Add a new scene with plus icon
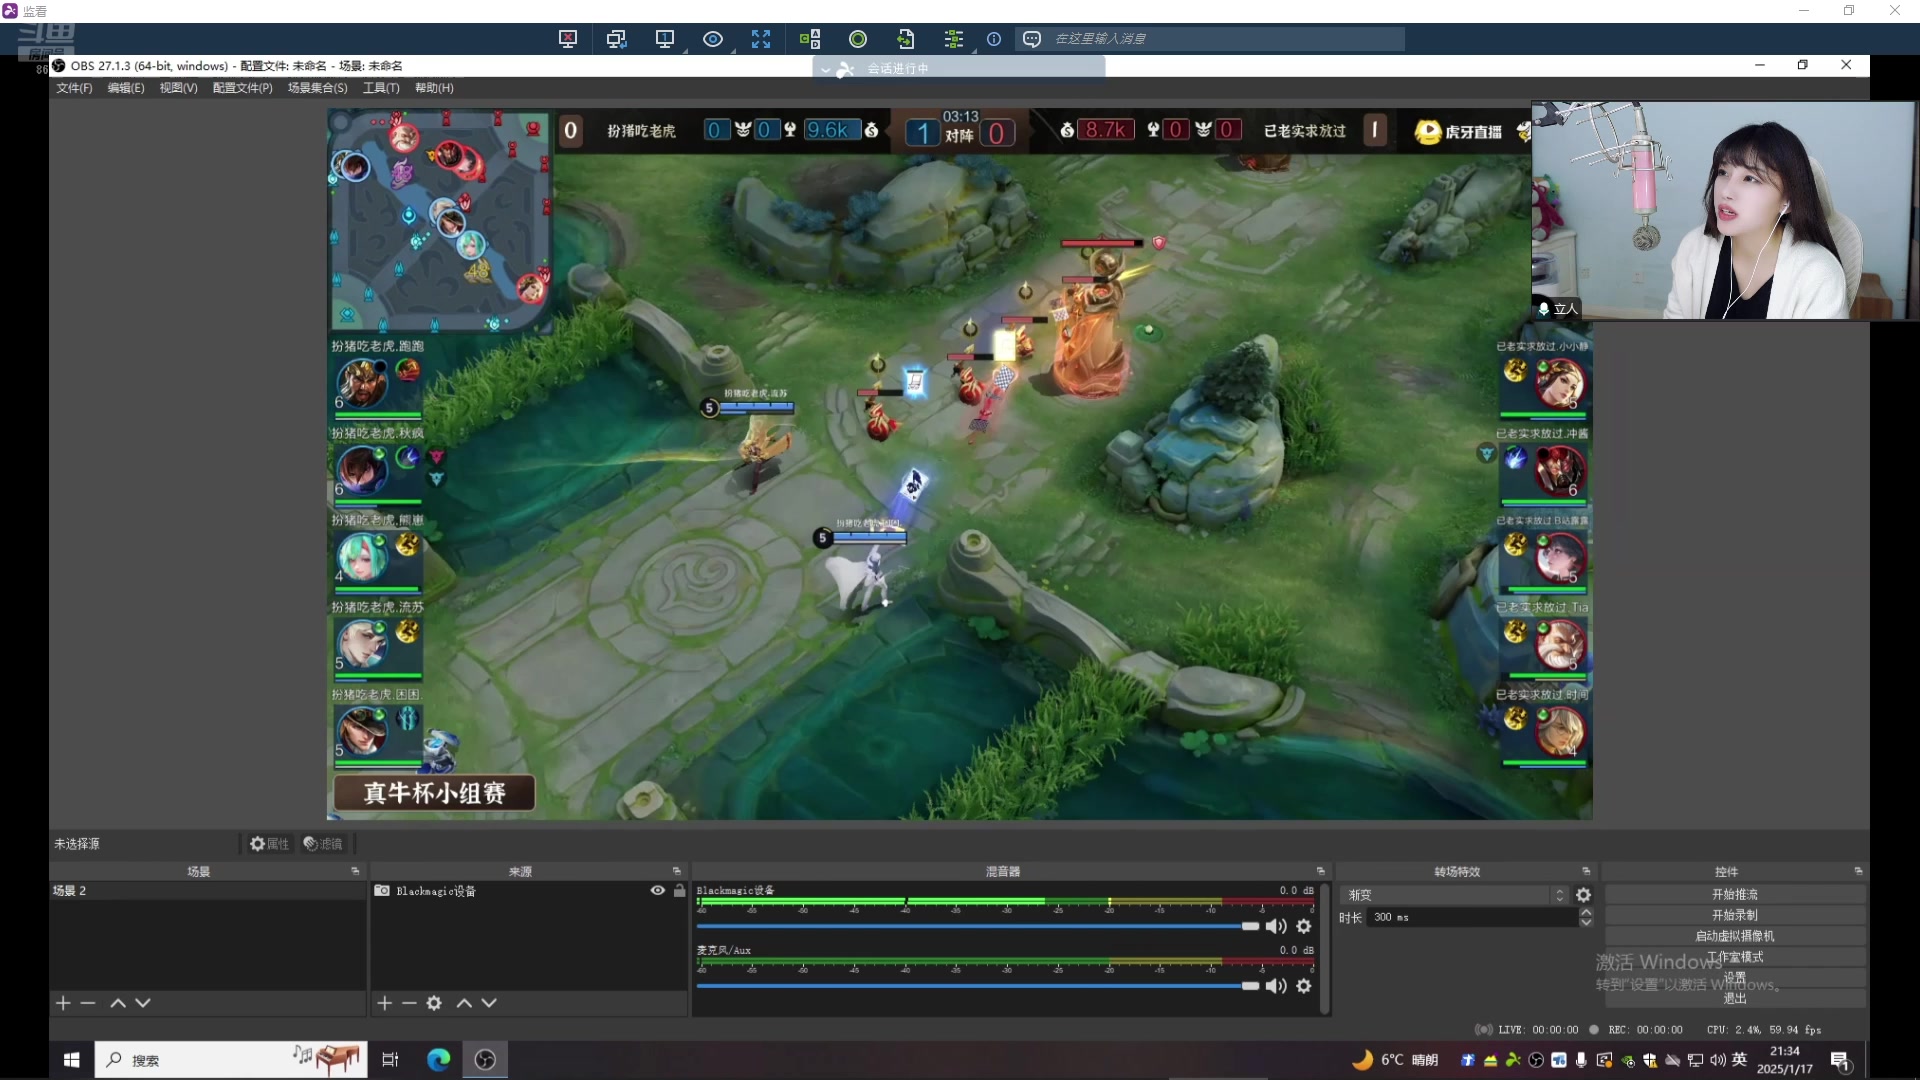The image size is (1920, 1080). tap(63, 1003)
